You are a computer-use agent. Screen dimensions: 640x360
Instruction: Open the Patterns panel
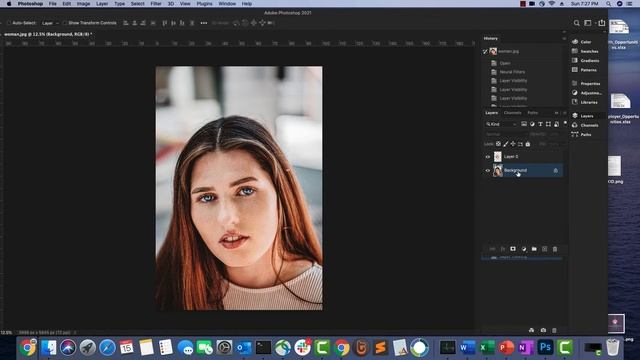point(585,70)
